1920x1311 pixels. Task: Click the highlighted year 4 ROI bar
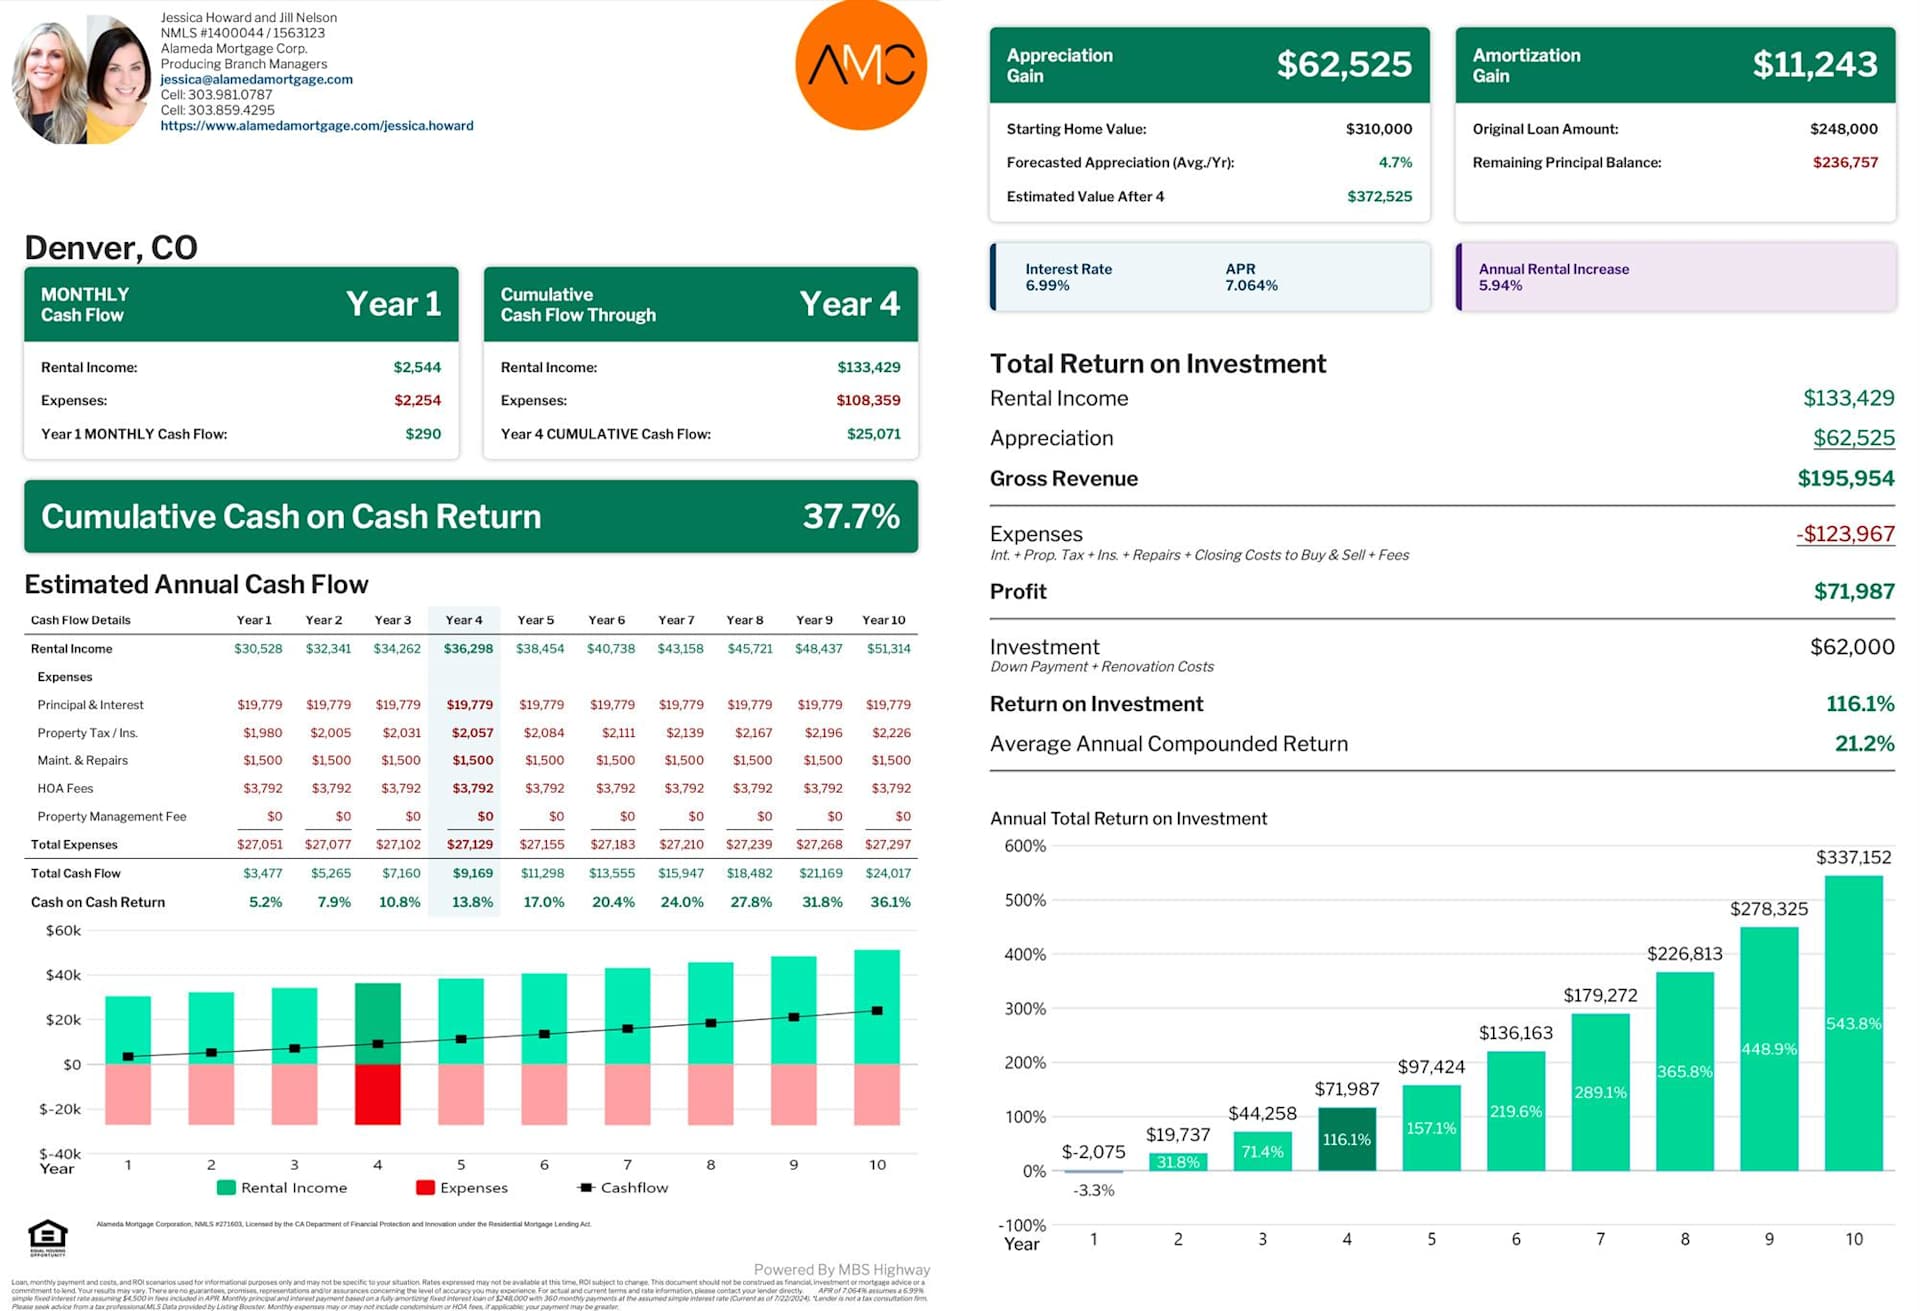click(1346, 1139)
